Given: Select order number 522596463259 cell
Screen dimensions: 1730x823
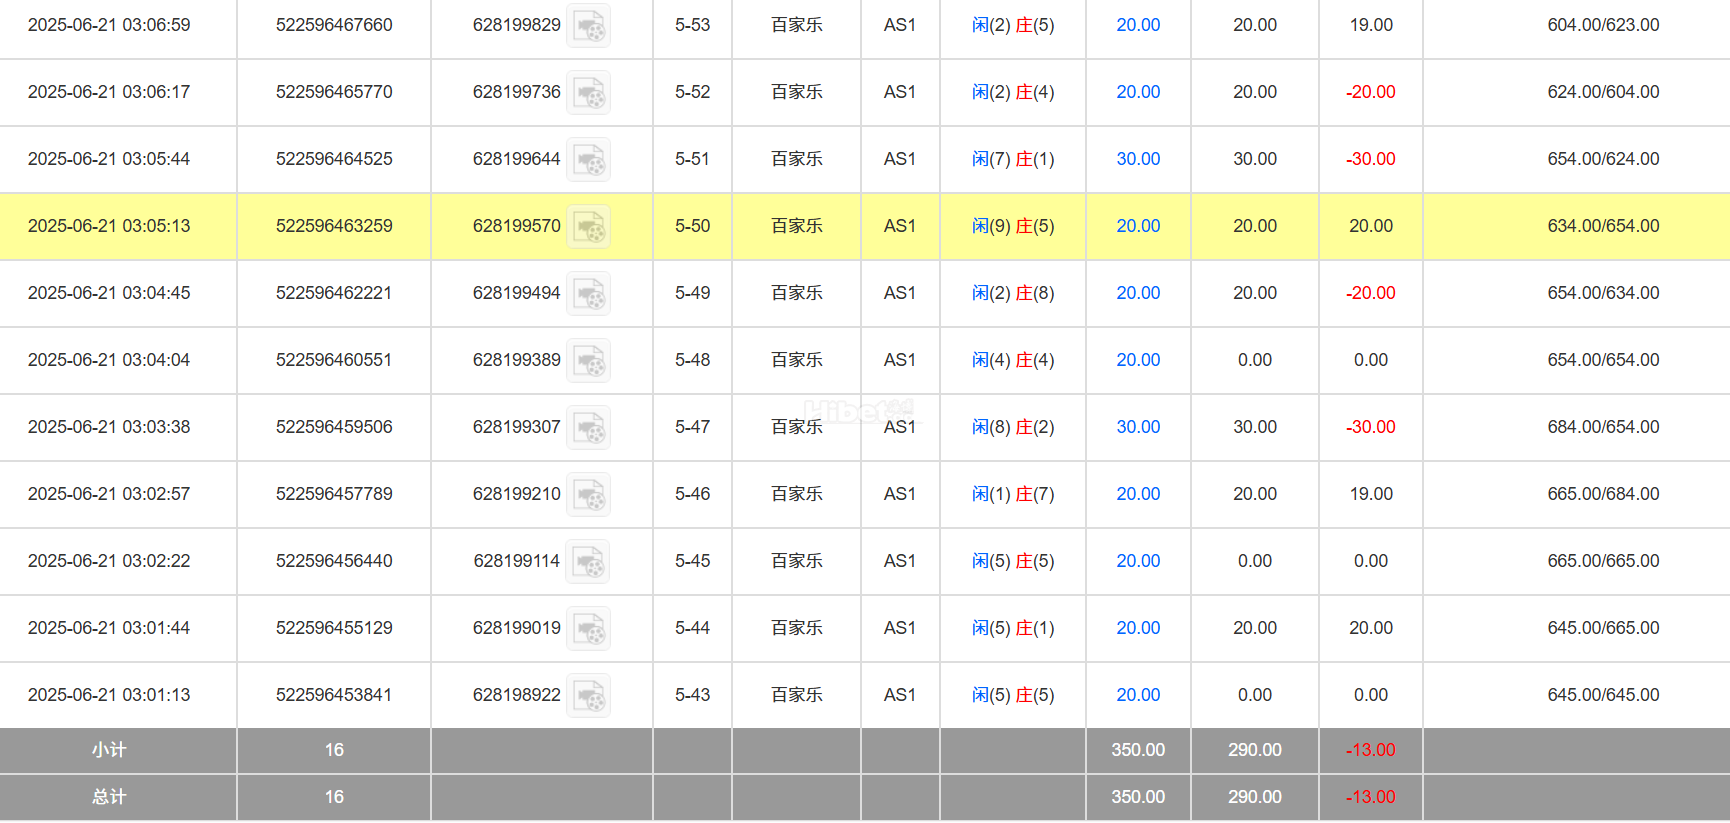Looking at the screenshot, I should (x=334, y=226).
